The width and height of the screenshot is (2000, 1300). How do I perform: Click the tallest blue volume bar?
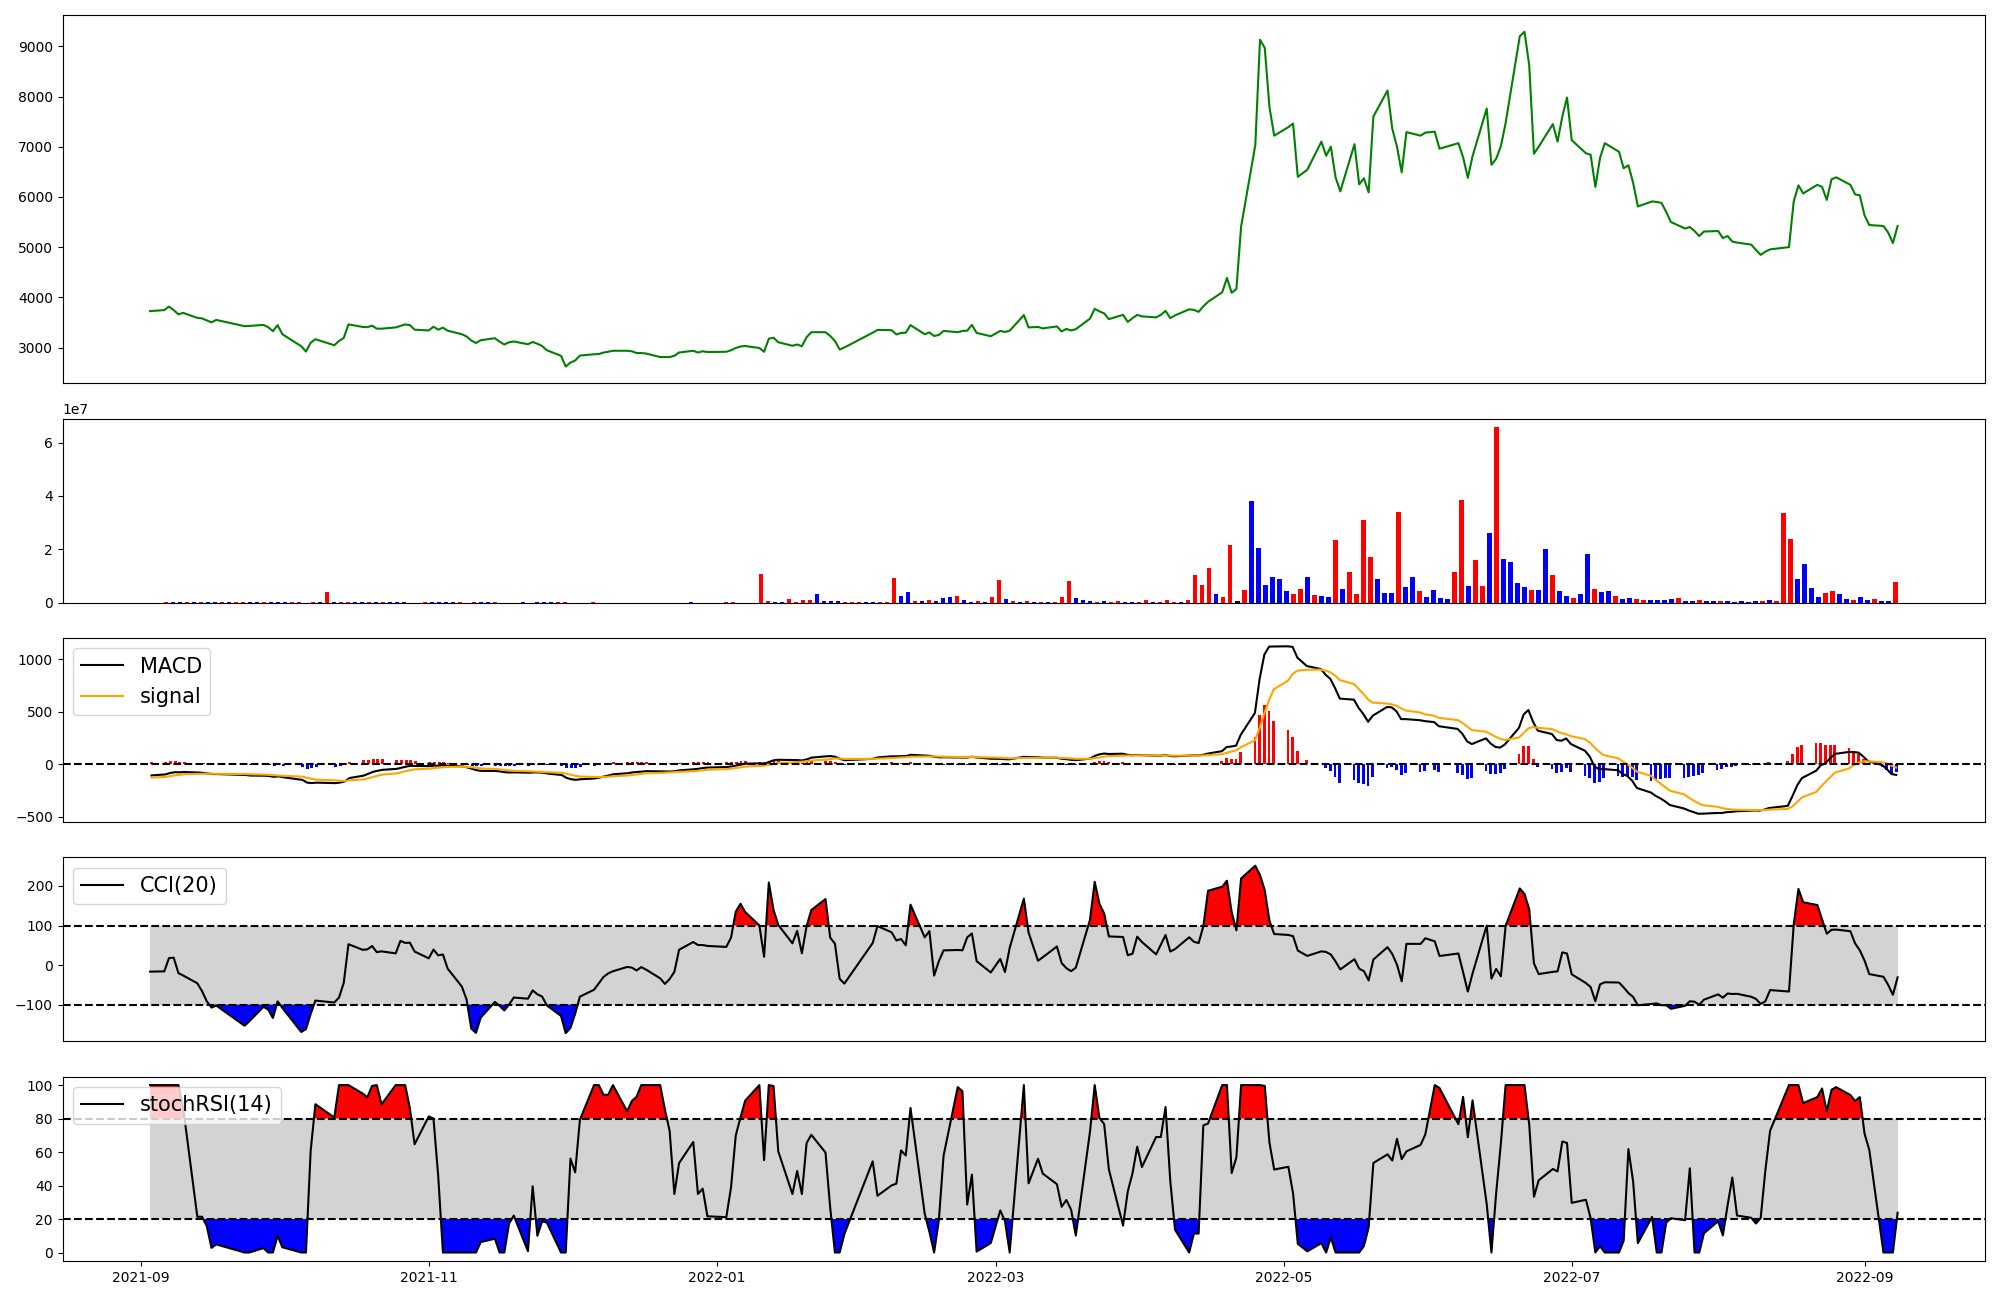click(x=1251, y=552)
